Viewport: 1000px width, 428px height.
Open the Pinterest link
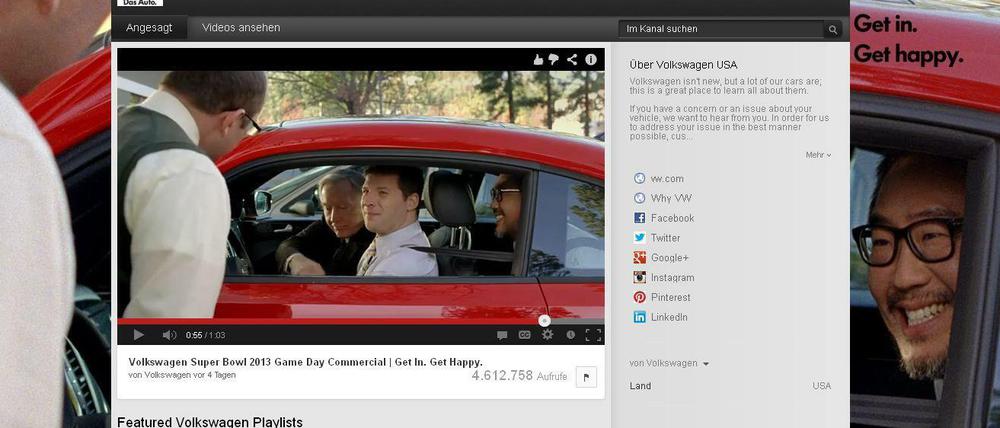click(x=670, y=297)
